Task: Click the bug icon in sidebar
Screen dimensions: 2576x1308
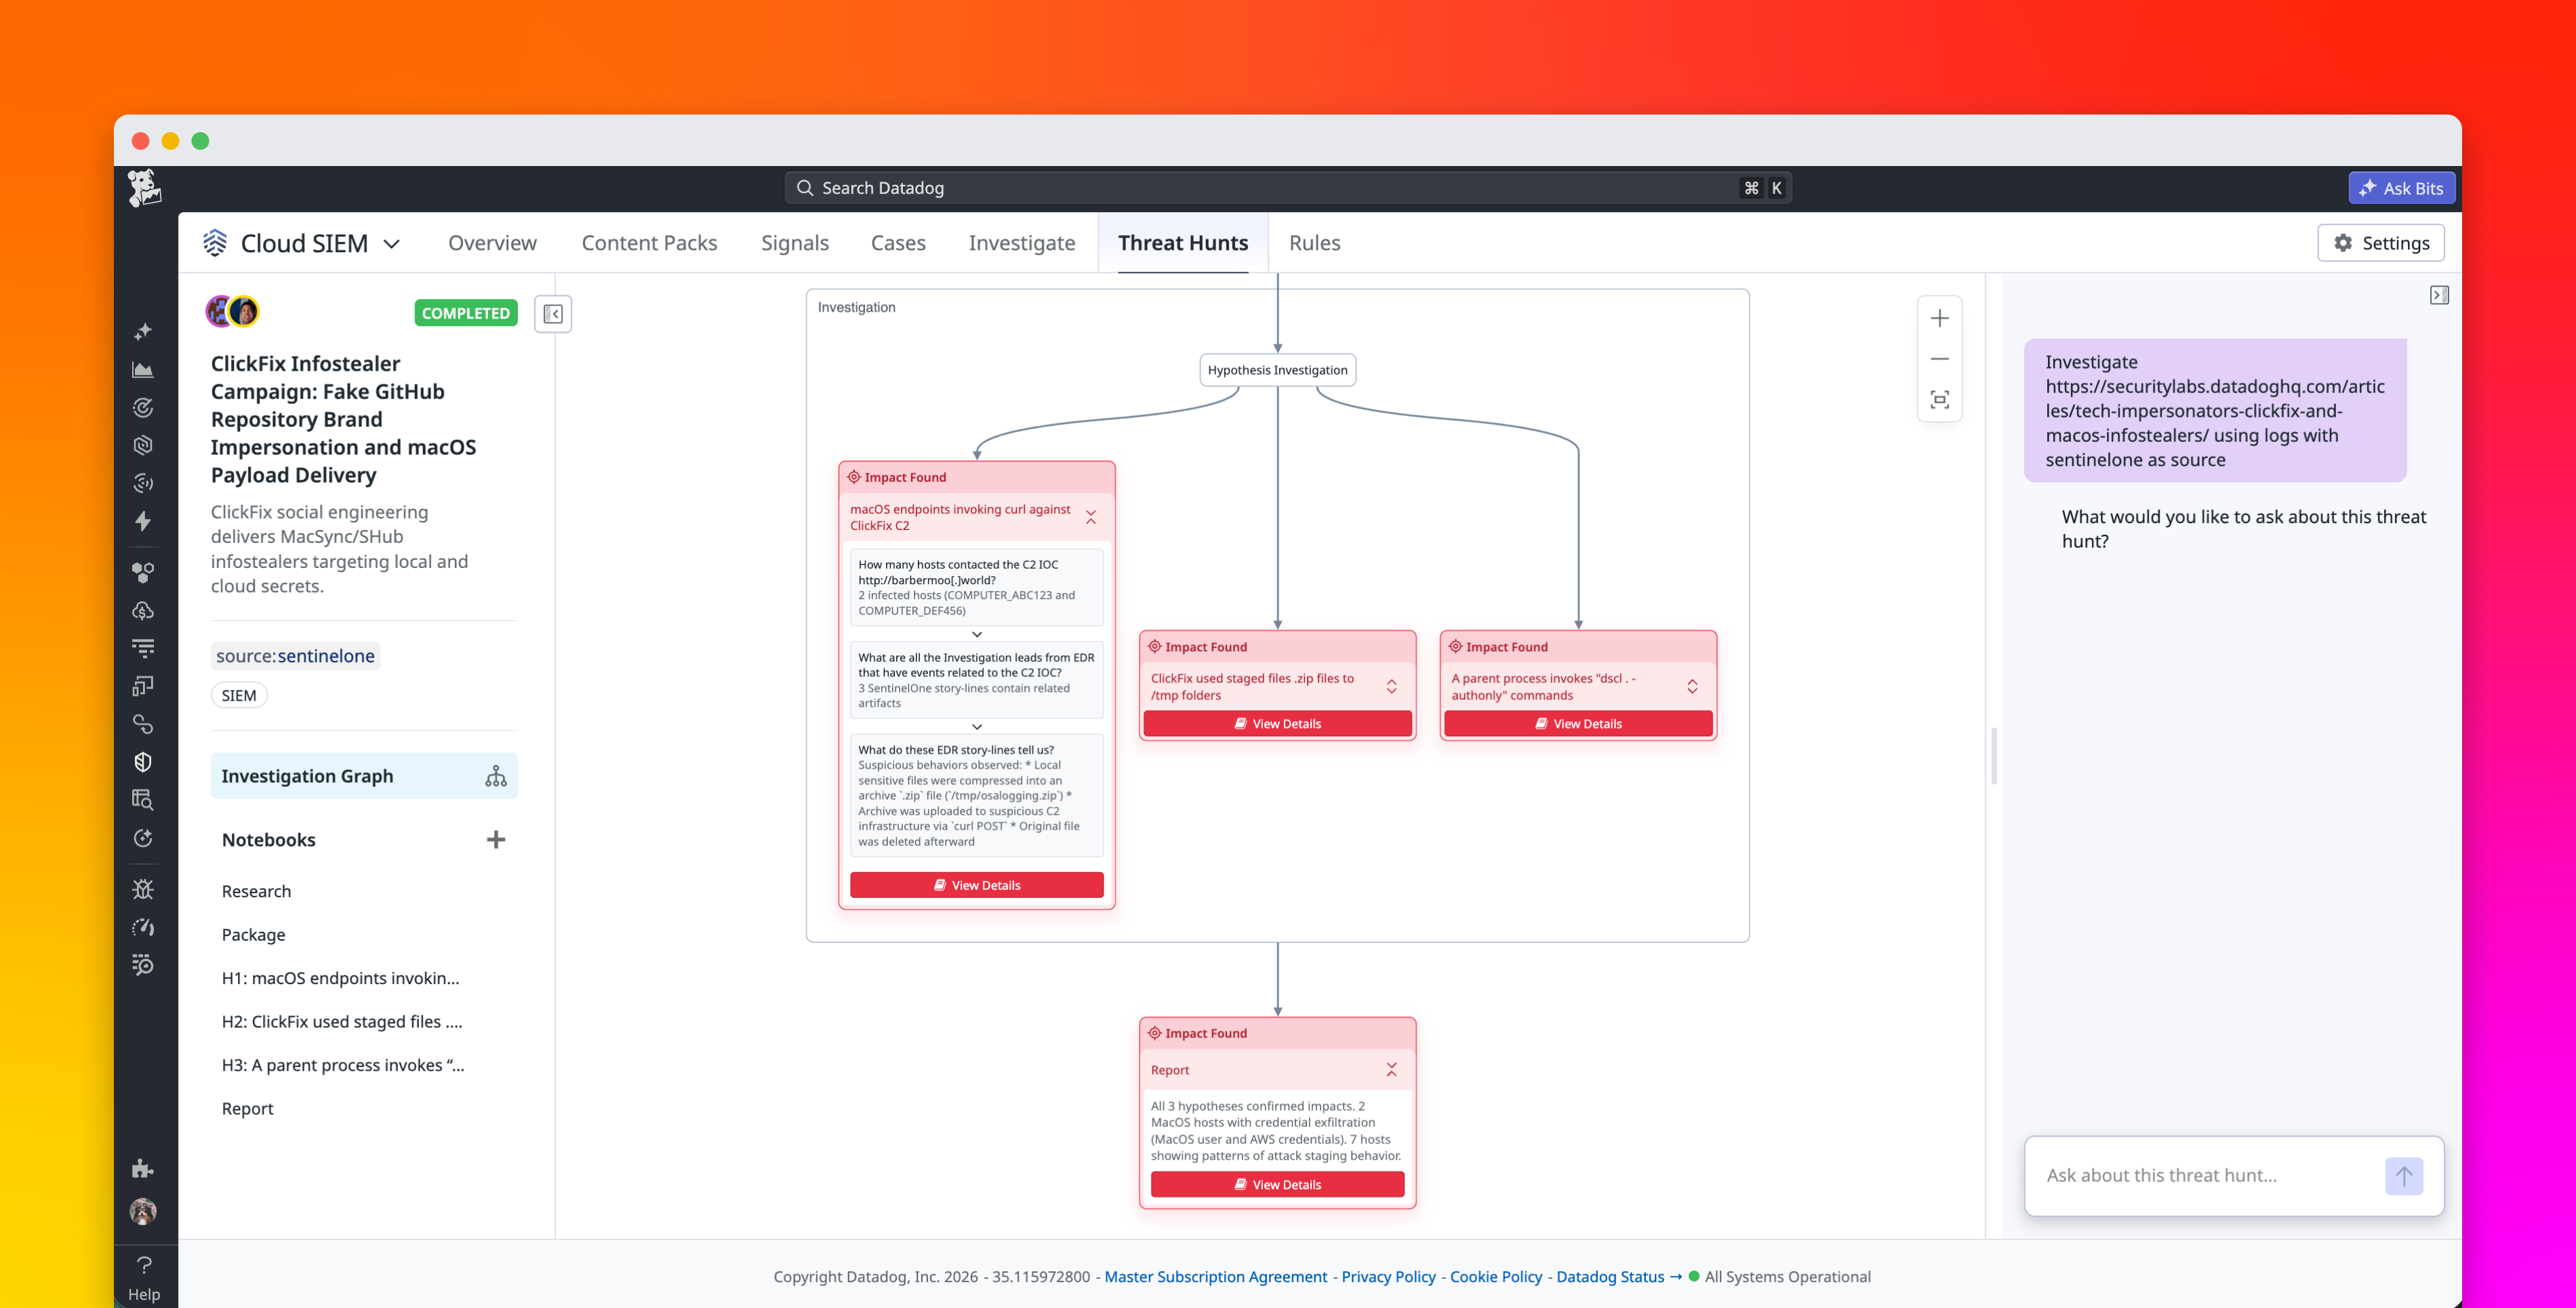Action: [144, 889]
